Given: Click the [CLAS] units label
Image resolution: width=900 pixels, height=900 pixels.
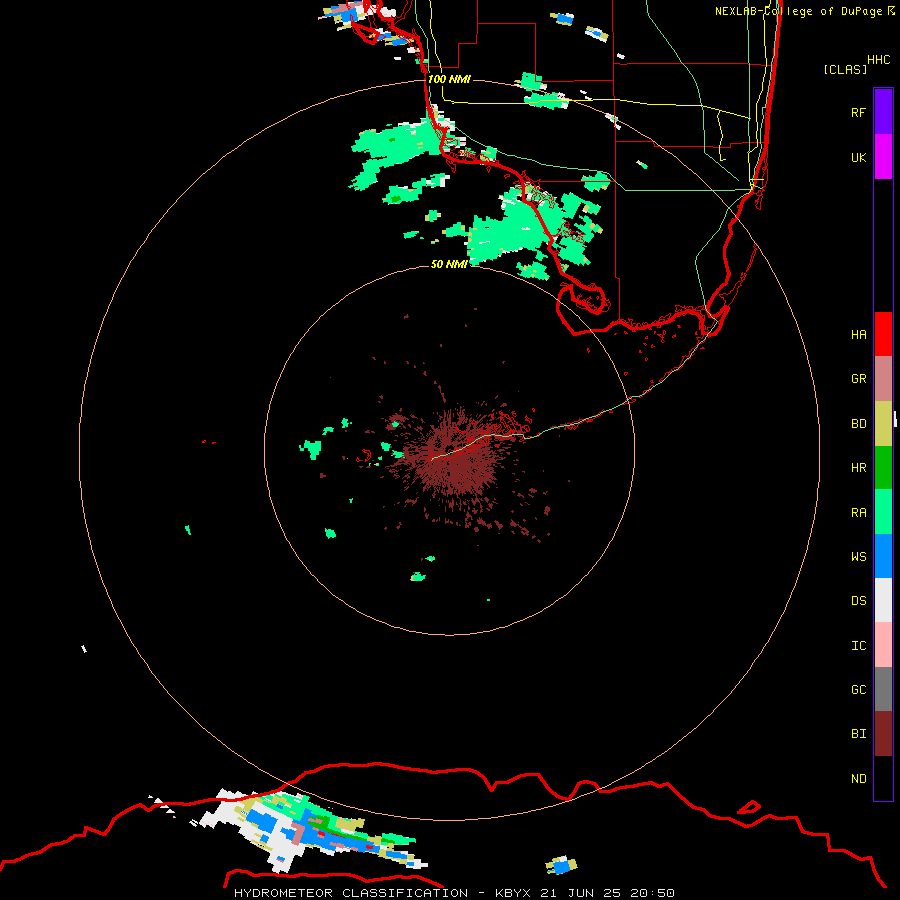Looking at the screenshot, I should pyautogui.click(x=845, y=69).
